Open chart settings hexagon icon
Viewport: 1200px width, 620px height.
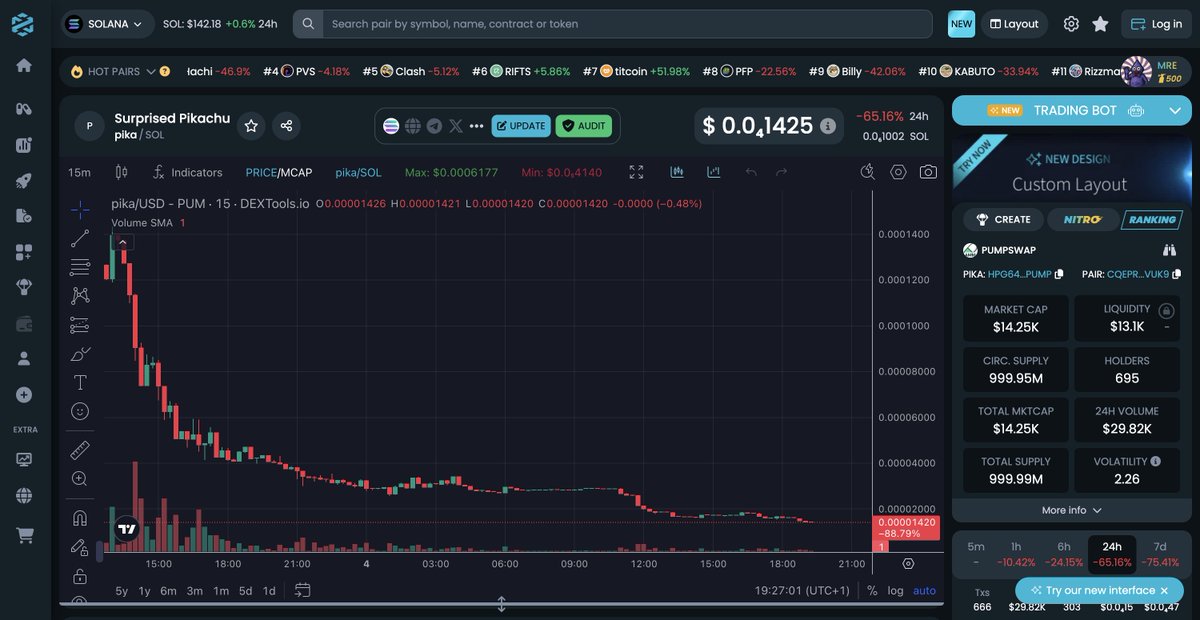(x=898, y=172)
